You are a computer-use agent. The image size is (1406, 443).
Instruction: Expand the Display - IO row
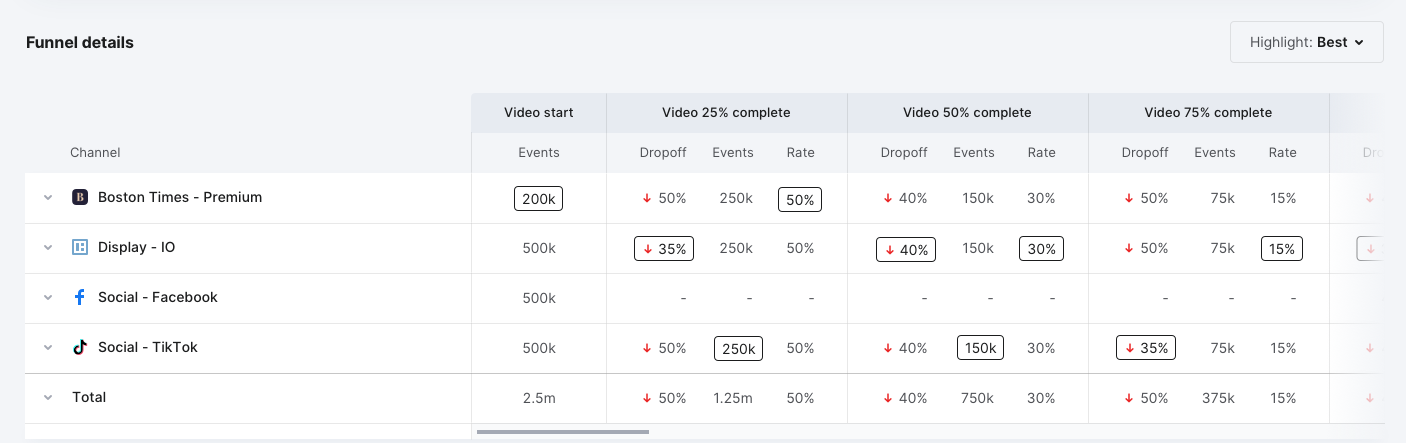(x=47, y=248)
